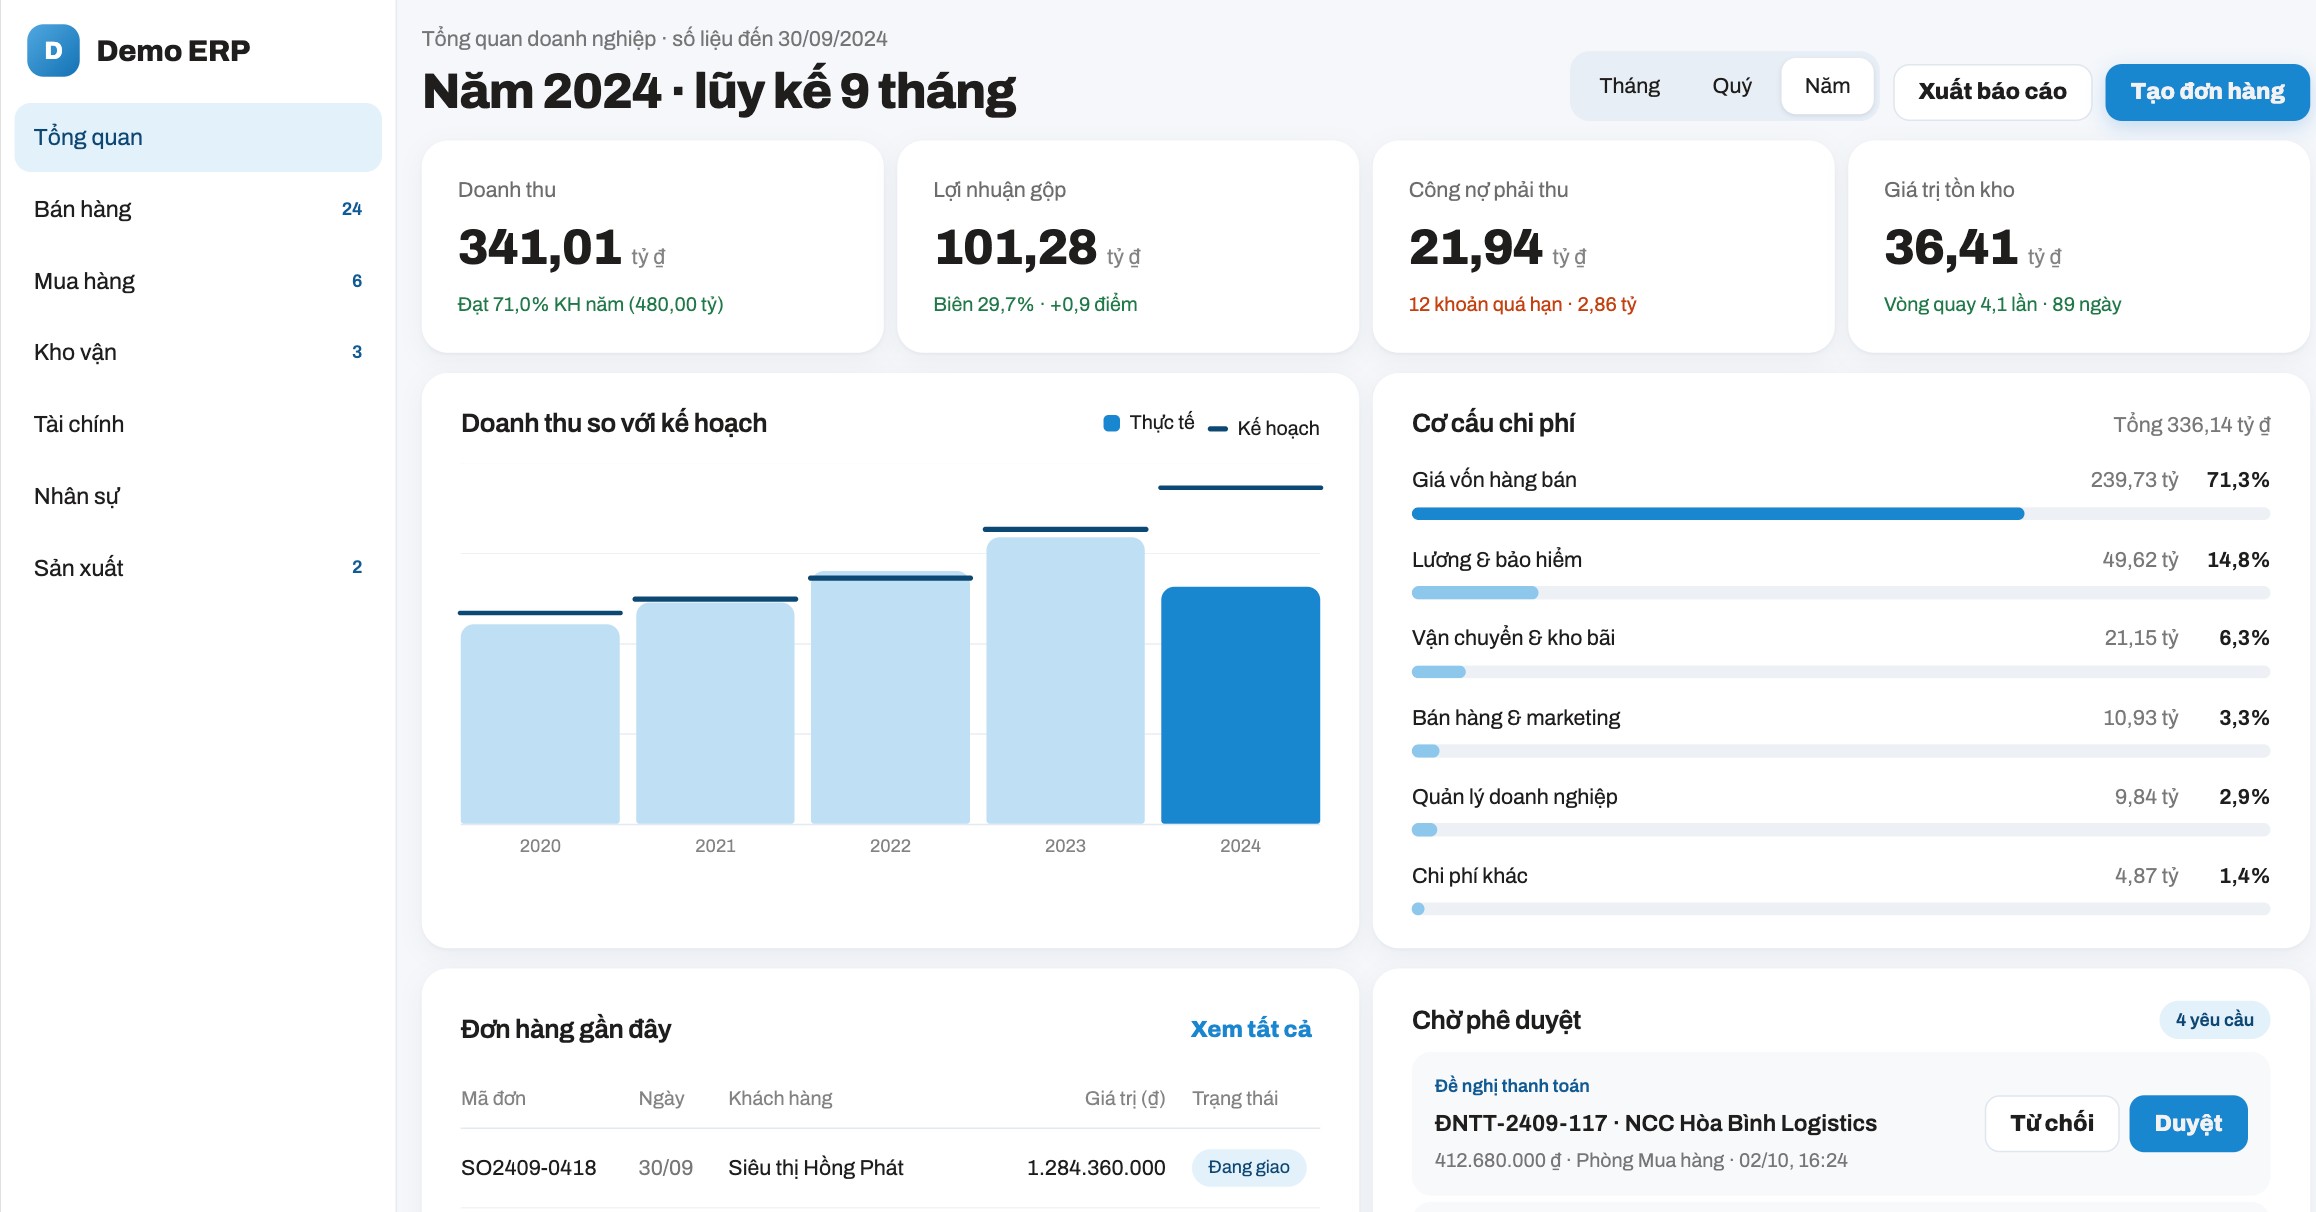Select the Tháng period toggle

click(x=1629, y=86)
